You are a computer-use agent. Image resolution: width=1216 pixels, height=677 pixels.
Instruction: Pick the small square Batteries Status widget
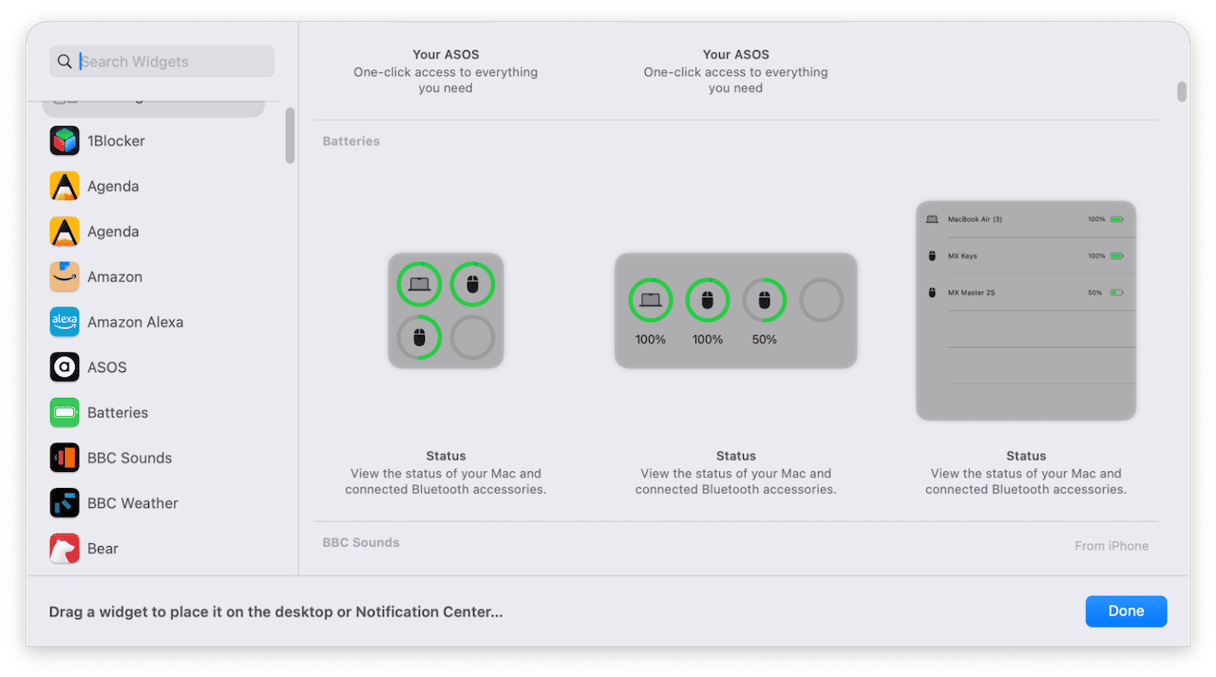pos(446,310)
